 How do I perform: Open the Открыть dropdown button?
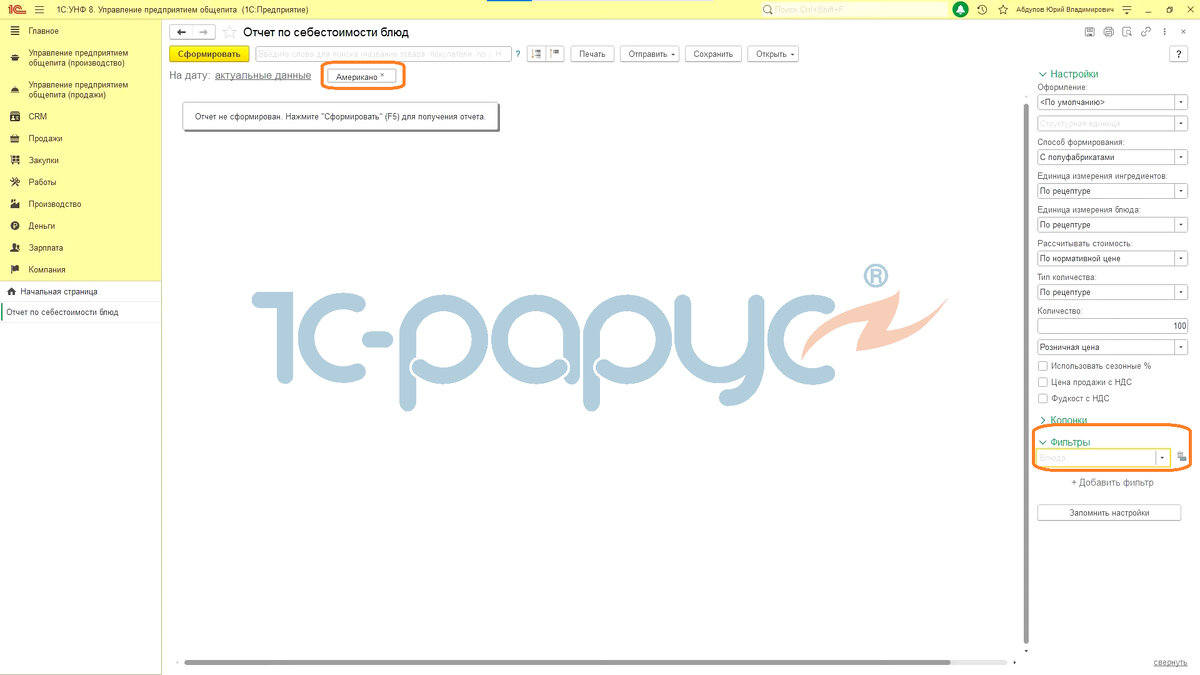pyautogui.click(x=773, y=54)
